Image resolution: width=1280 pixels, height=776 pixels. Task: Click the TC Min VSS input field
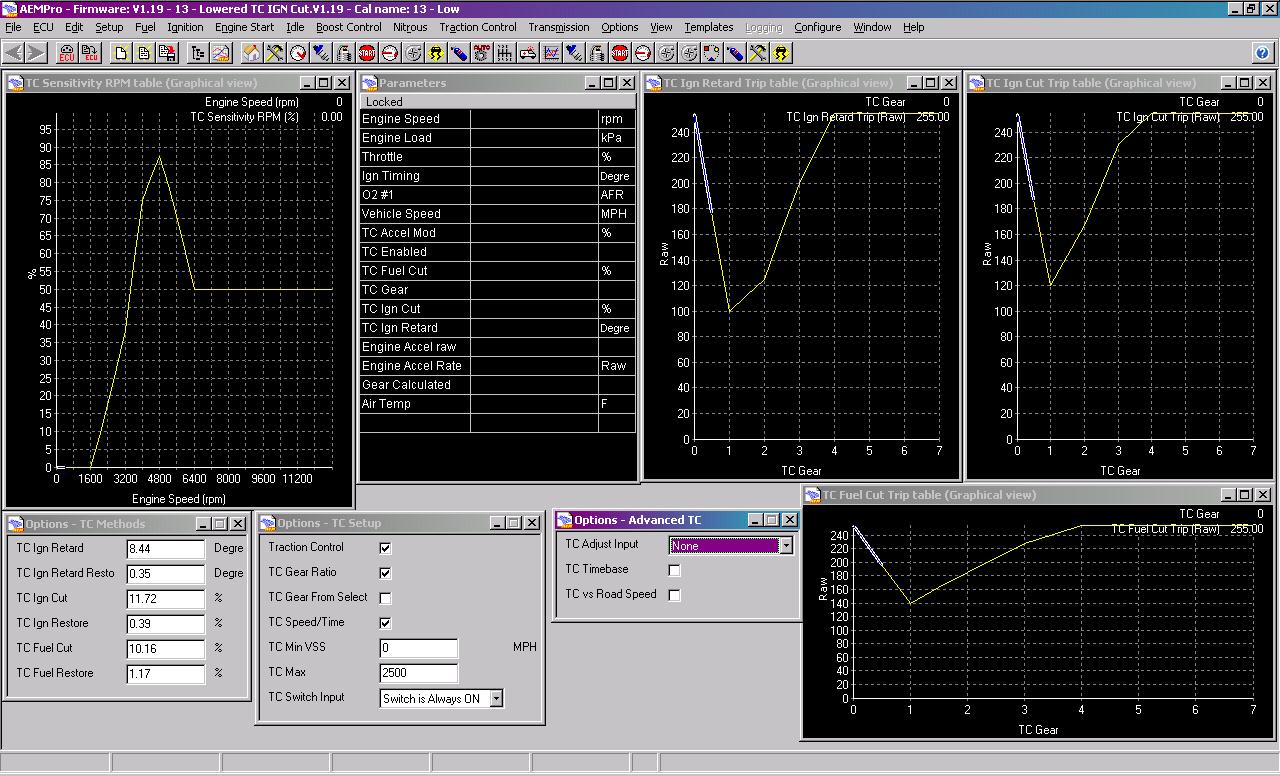point(419,648)
